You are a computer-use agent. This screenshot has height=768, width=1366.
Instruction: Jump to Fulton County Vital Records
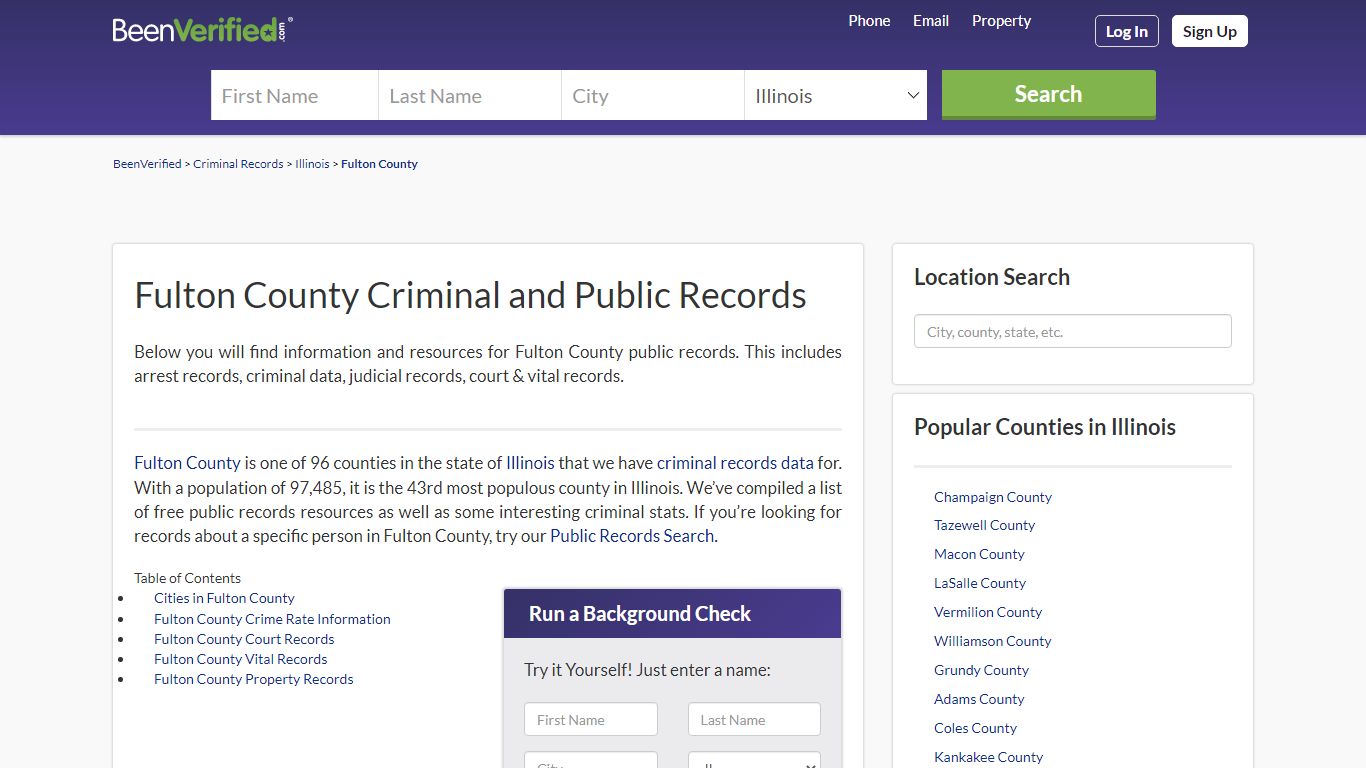(x=241, y=659)
